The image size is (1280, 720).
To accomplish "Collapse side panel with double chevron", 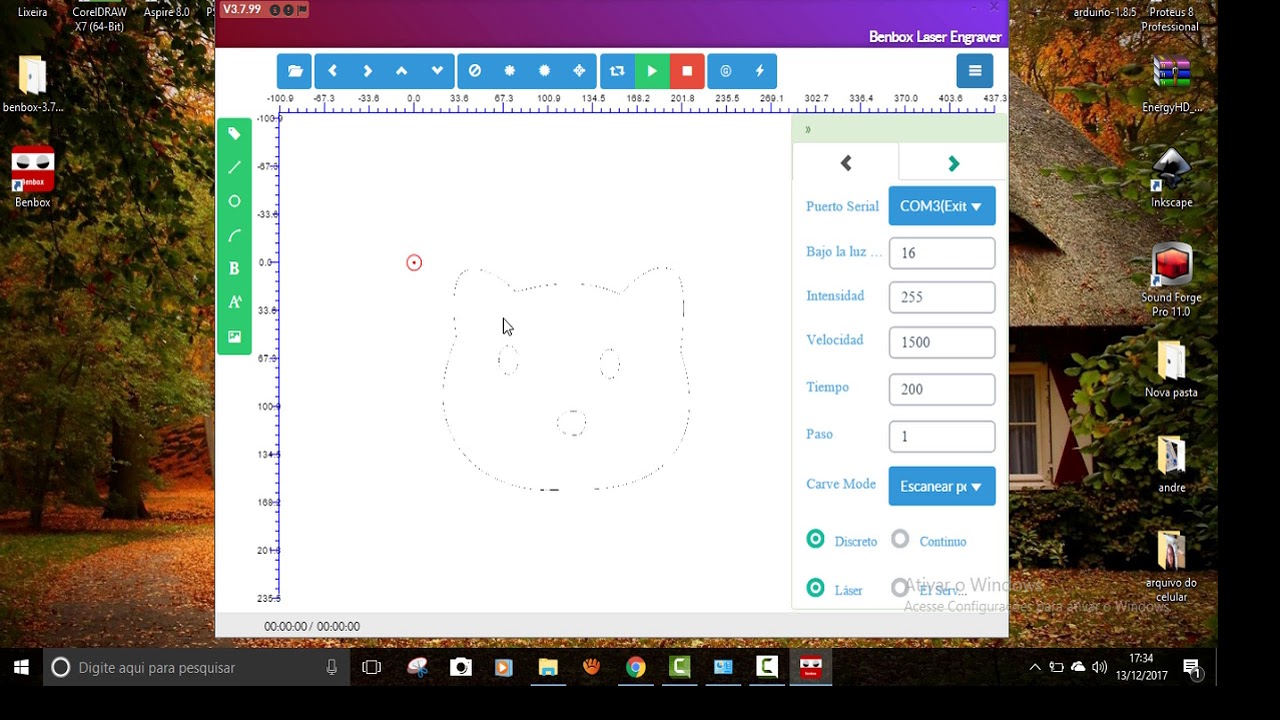I will (808, 129).
